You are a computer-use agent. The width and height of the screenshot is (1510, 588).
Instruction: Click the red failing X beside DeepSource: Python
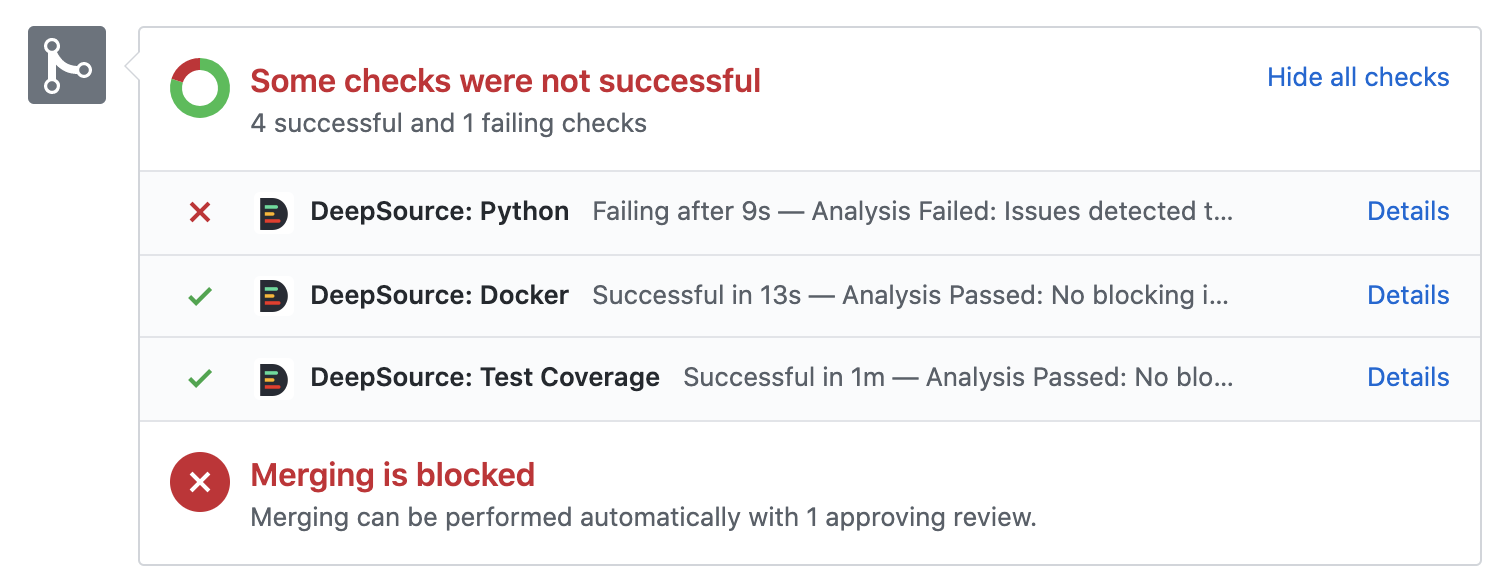[199, 212]
